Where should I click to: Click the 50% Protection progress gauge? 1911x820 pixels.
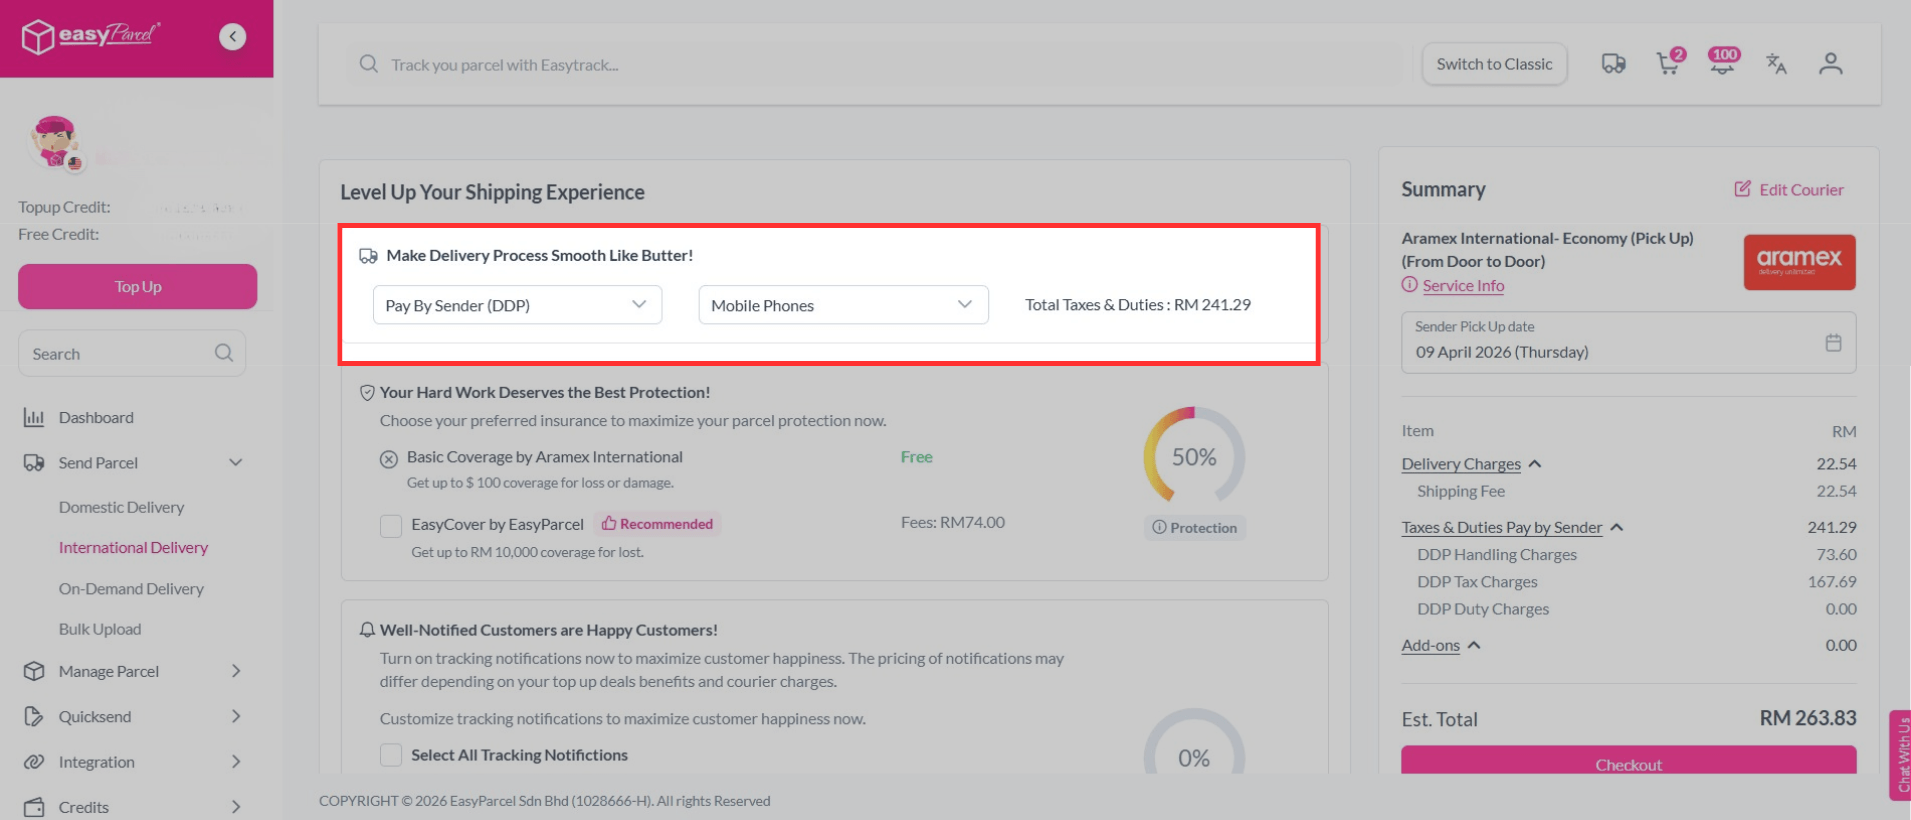coord(1194,457)
